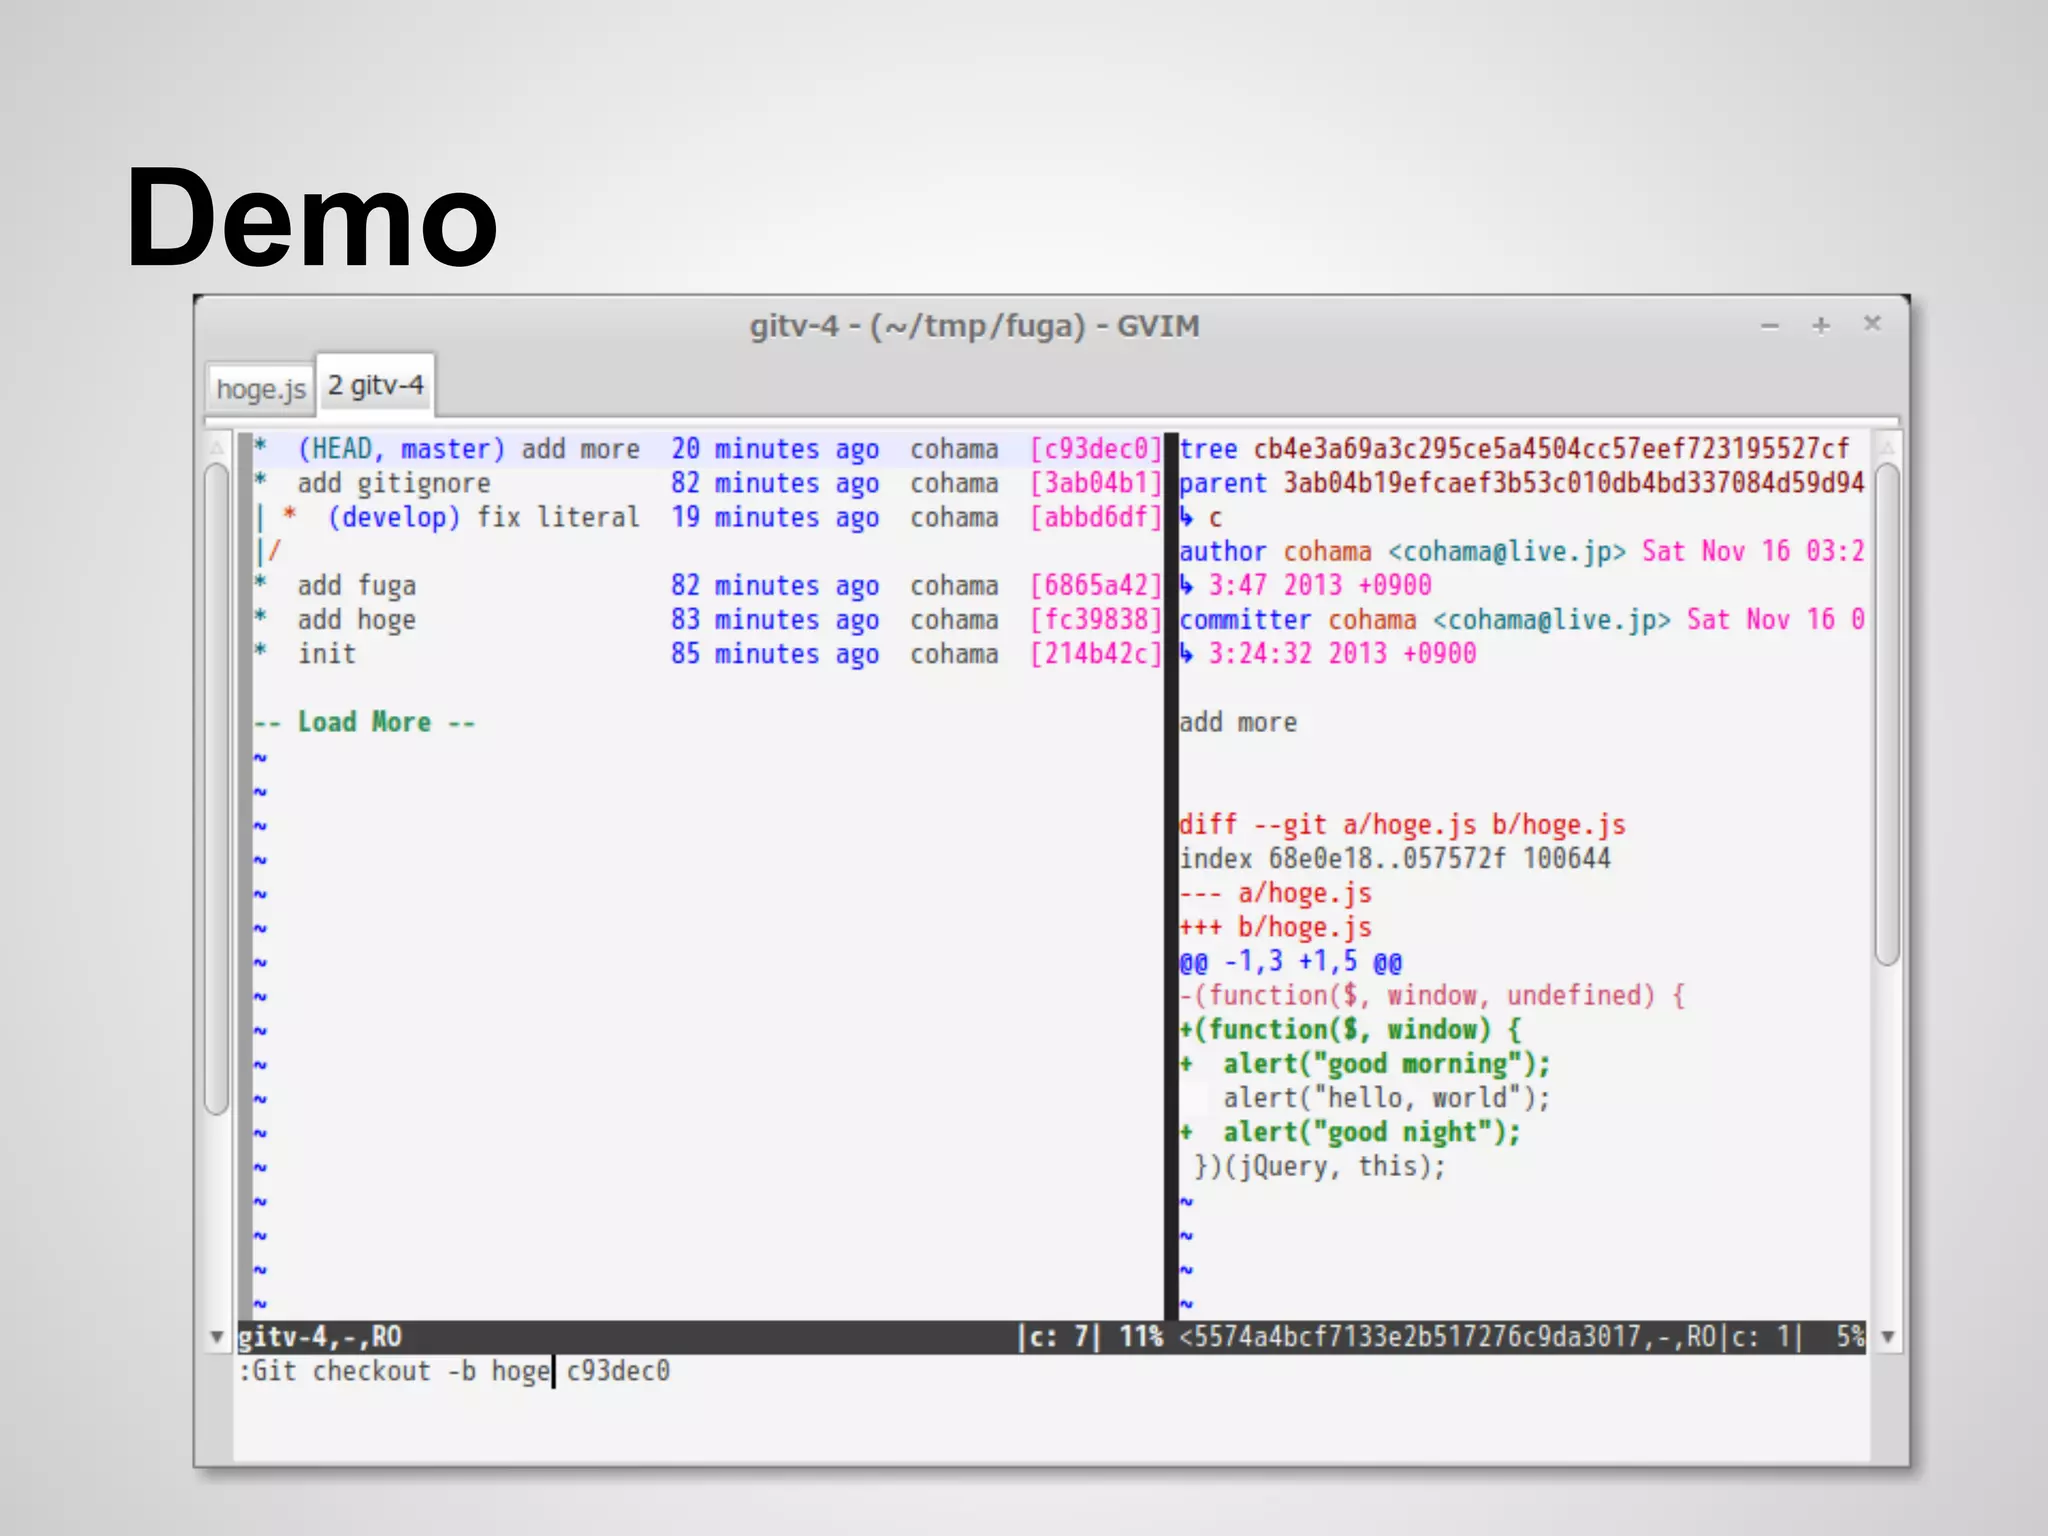Click commit hash [abbd6df]

pyautogui.click(x=1096, y=517)
